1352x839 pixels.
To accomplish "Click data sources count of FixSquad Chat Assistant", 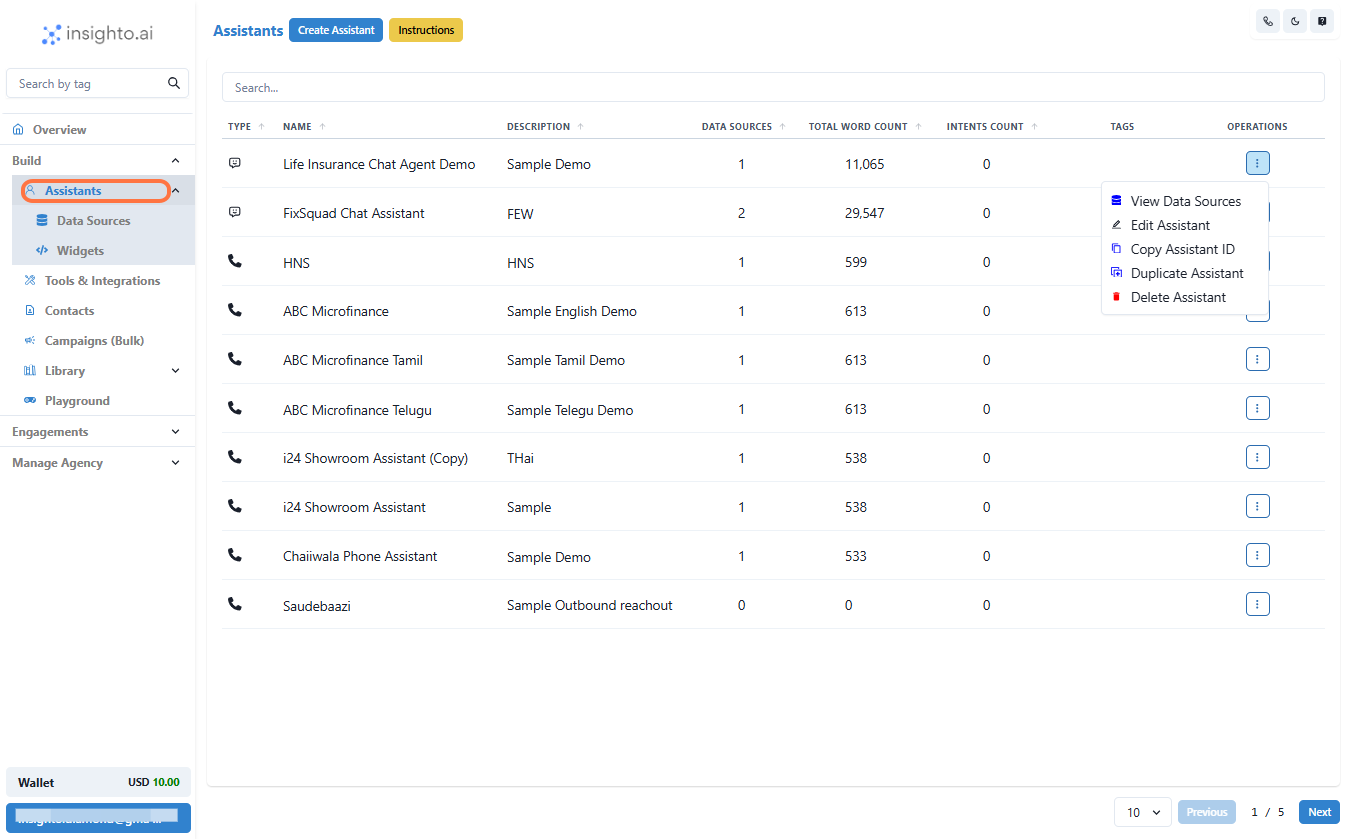I will click(x=741, y=213).
